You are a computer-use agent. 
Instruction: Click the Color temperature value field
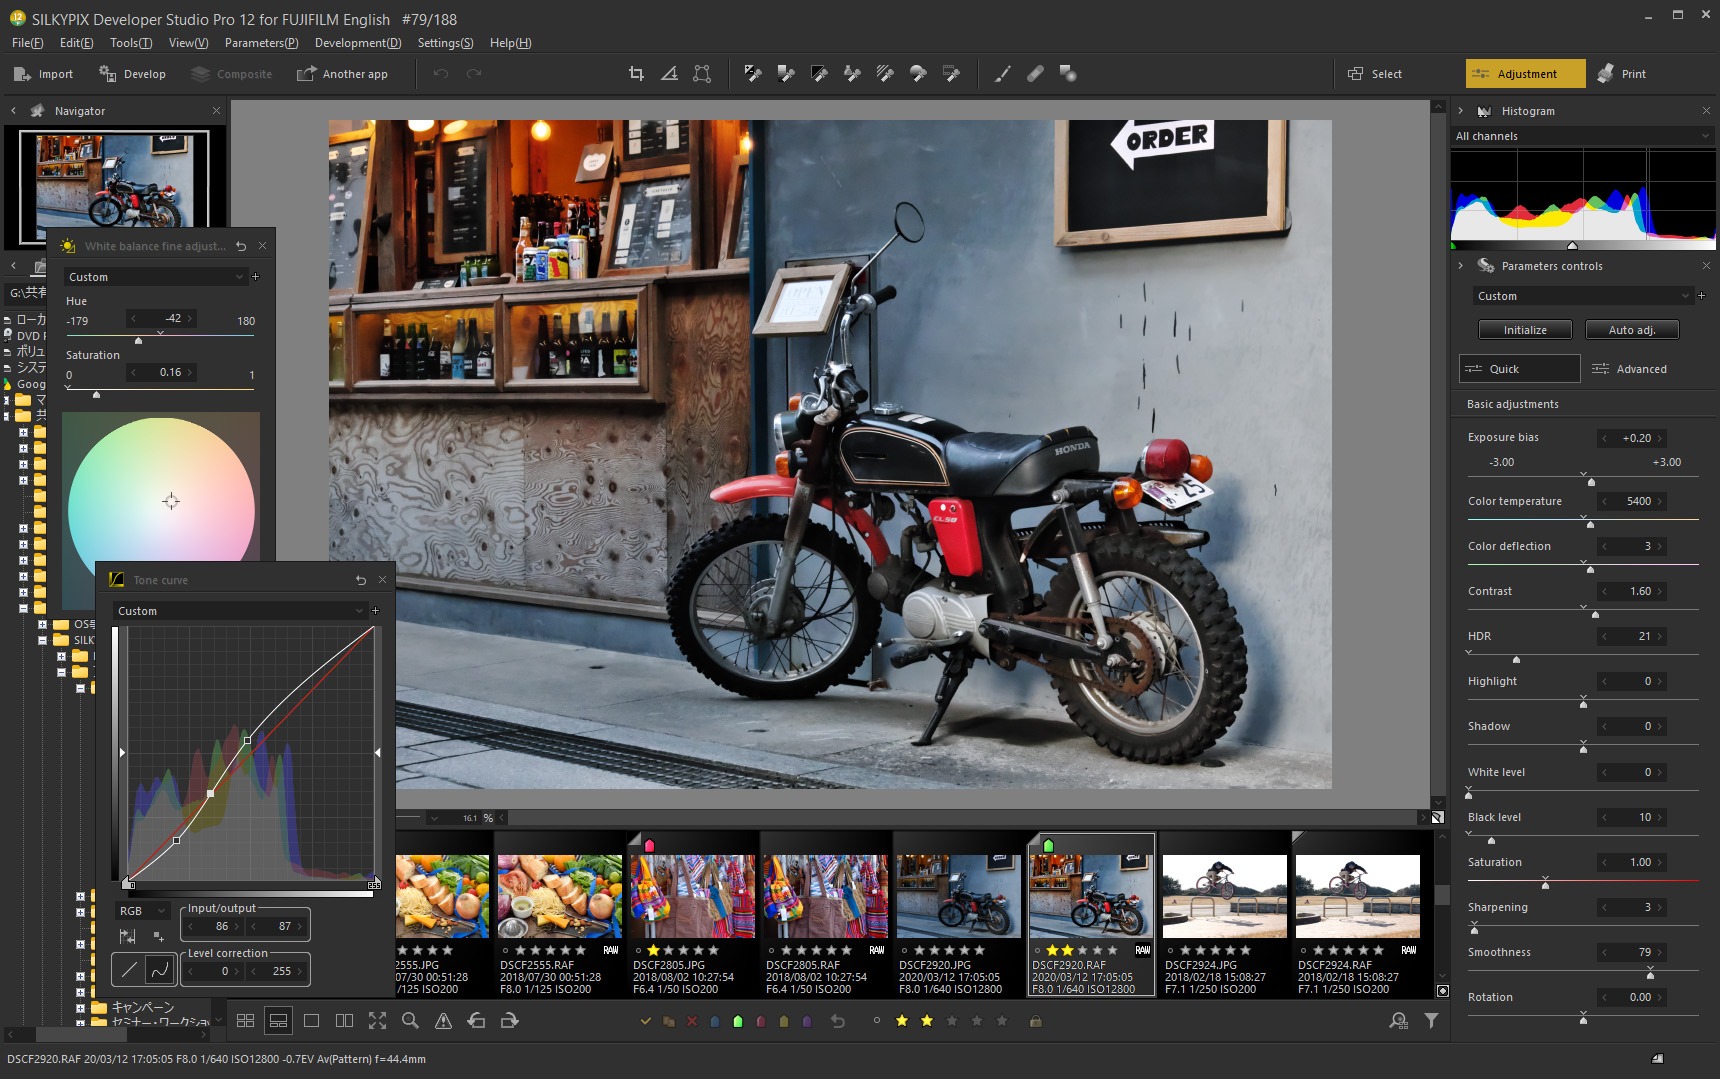(1631, 501)
